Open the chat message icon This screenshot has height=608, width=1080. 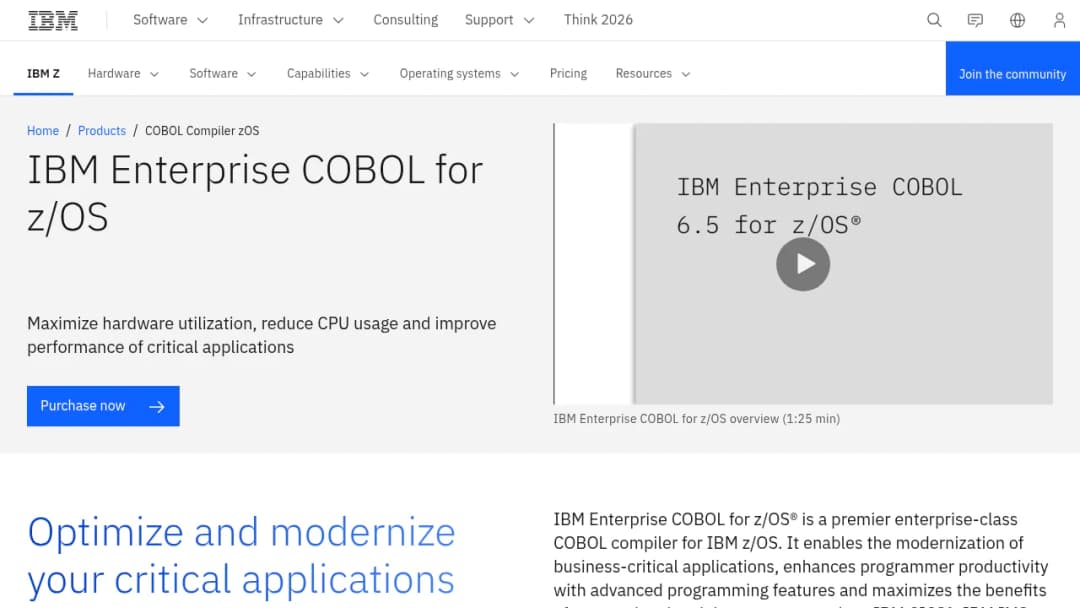(x=975, y=21)
